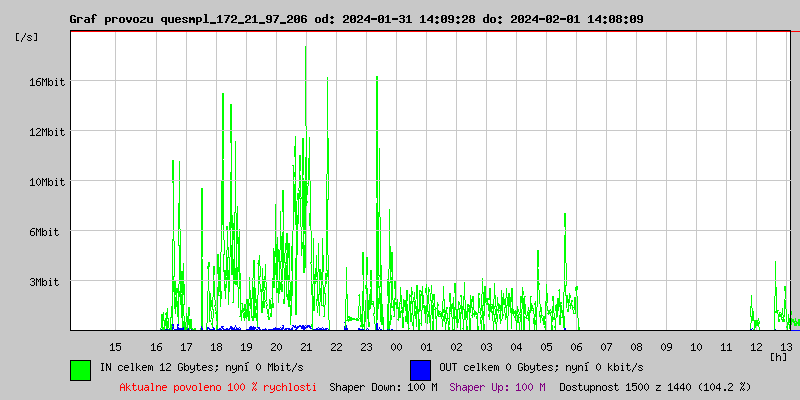Click the 'Shaper Down: 100 M' label

click(x=383, y=387)
